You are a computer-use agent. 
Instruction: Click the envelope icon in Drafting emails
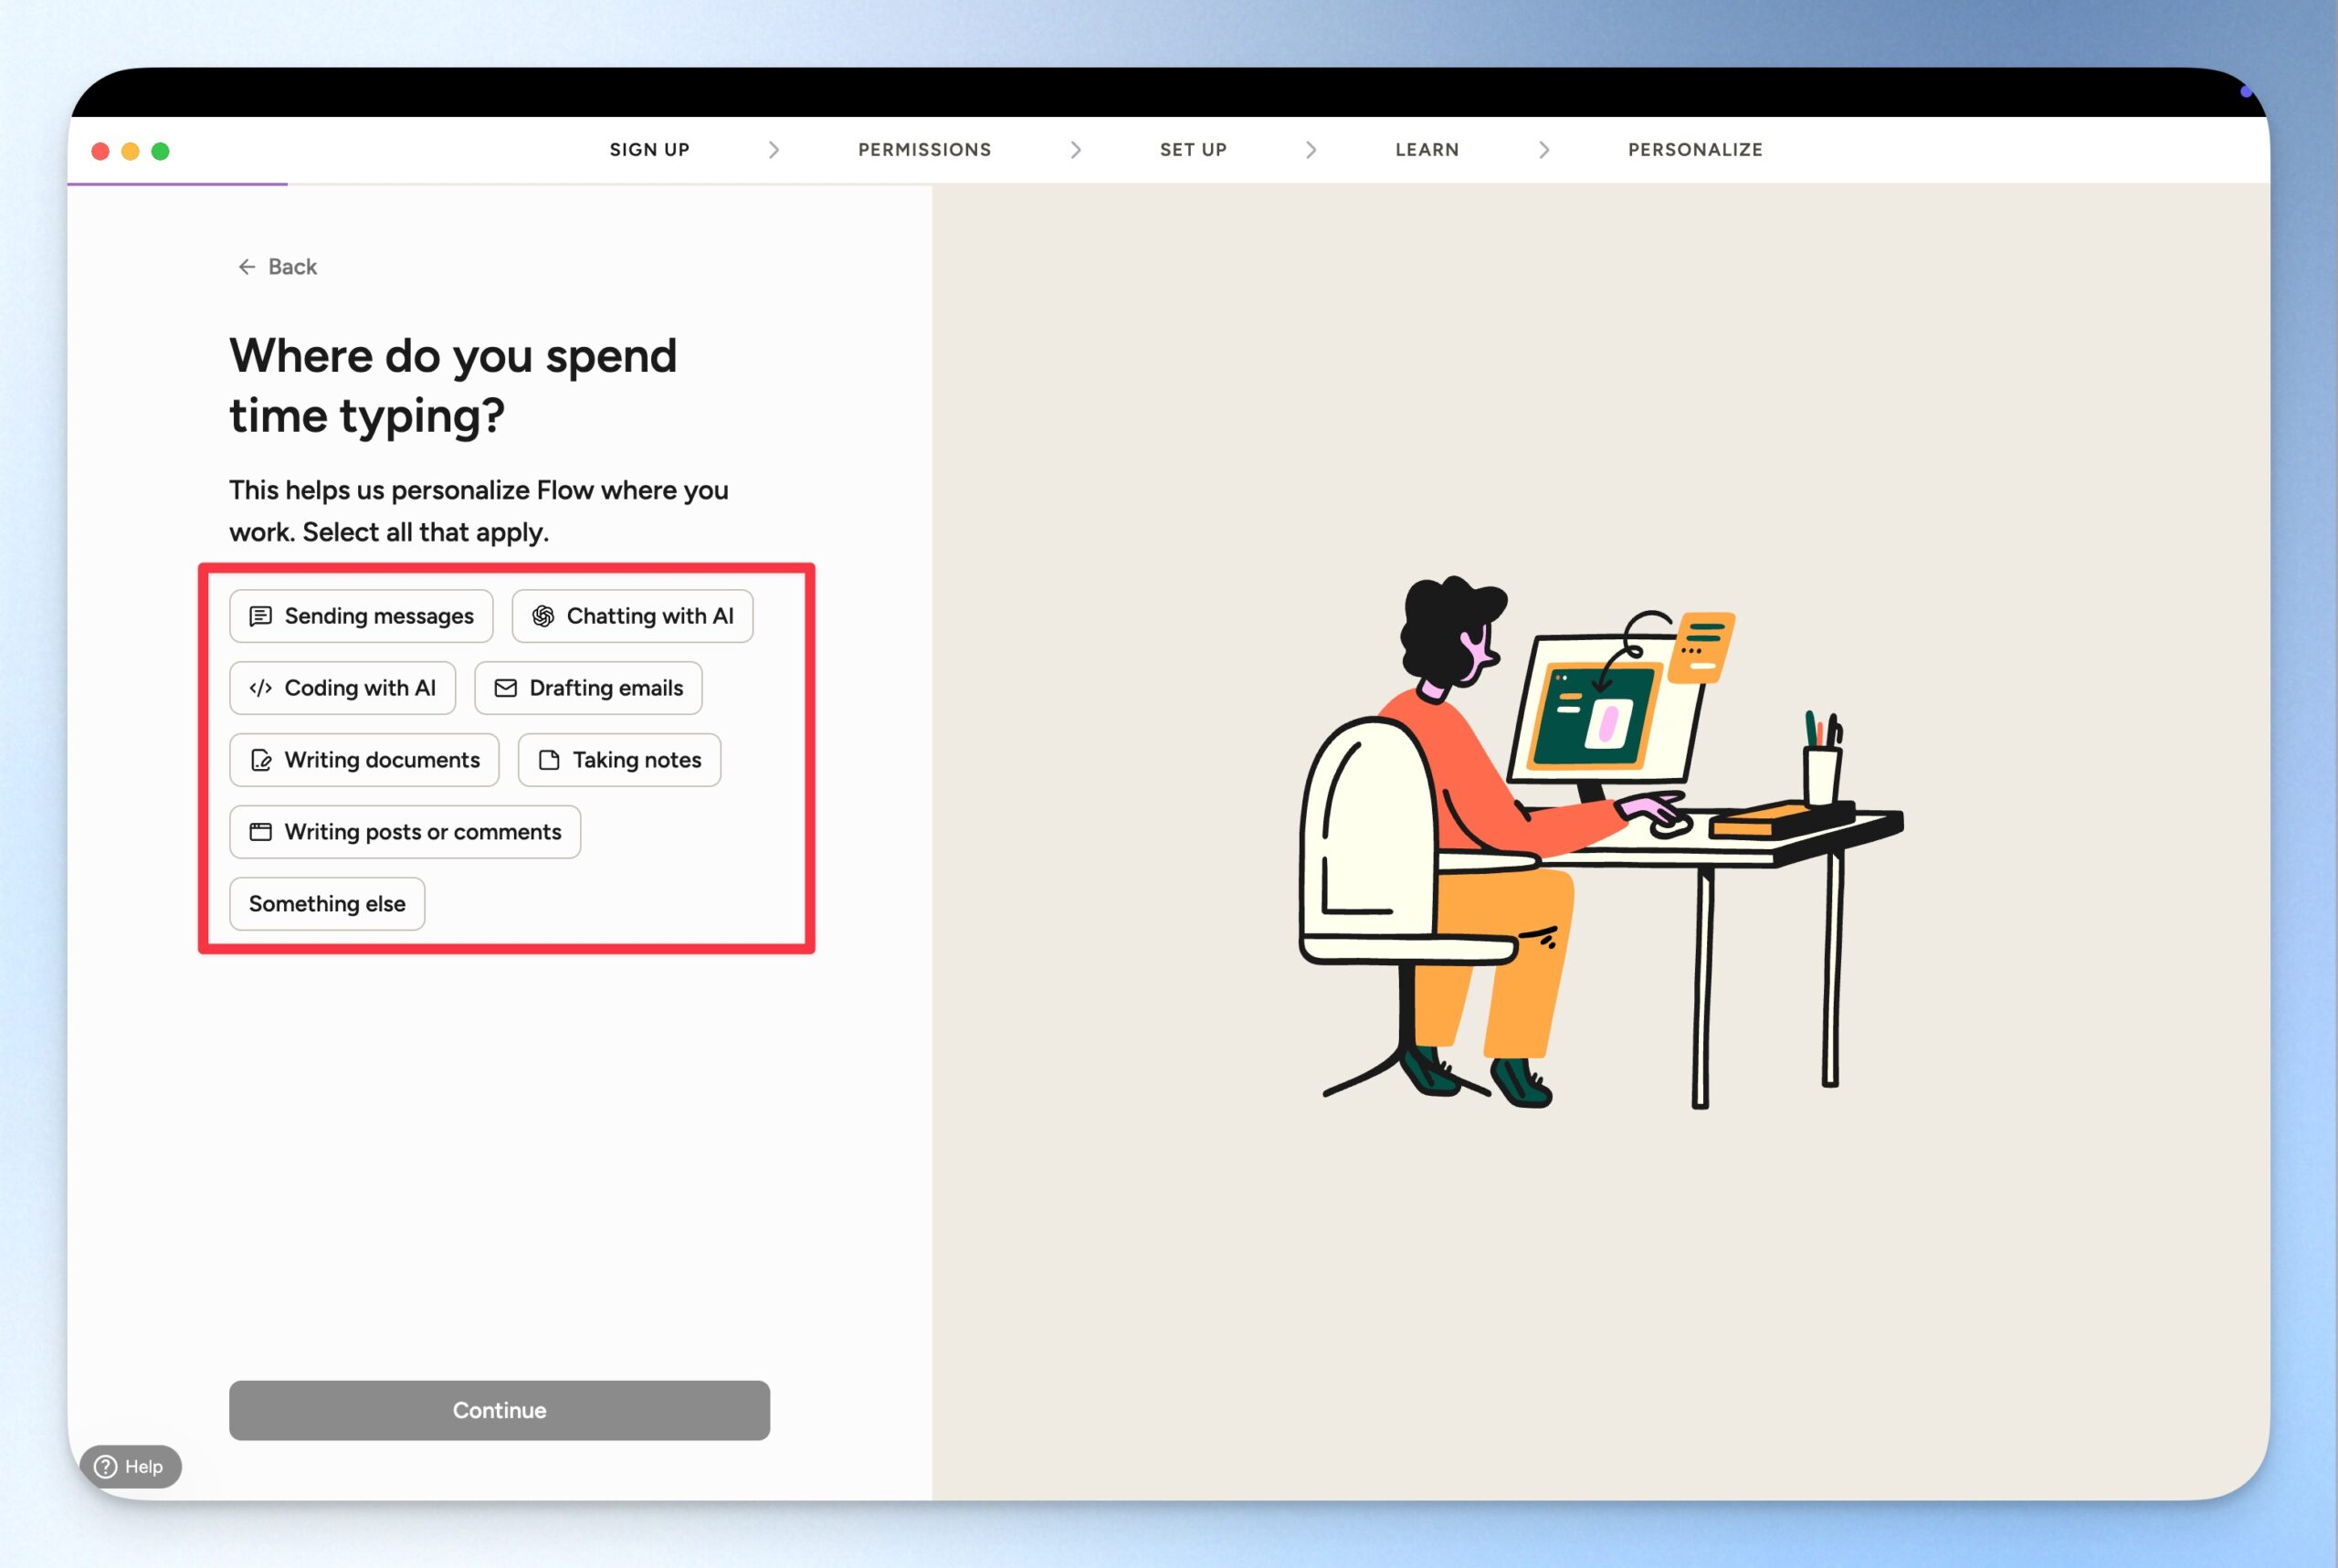coord(506,688)
